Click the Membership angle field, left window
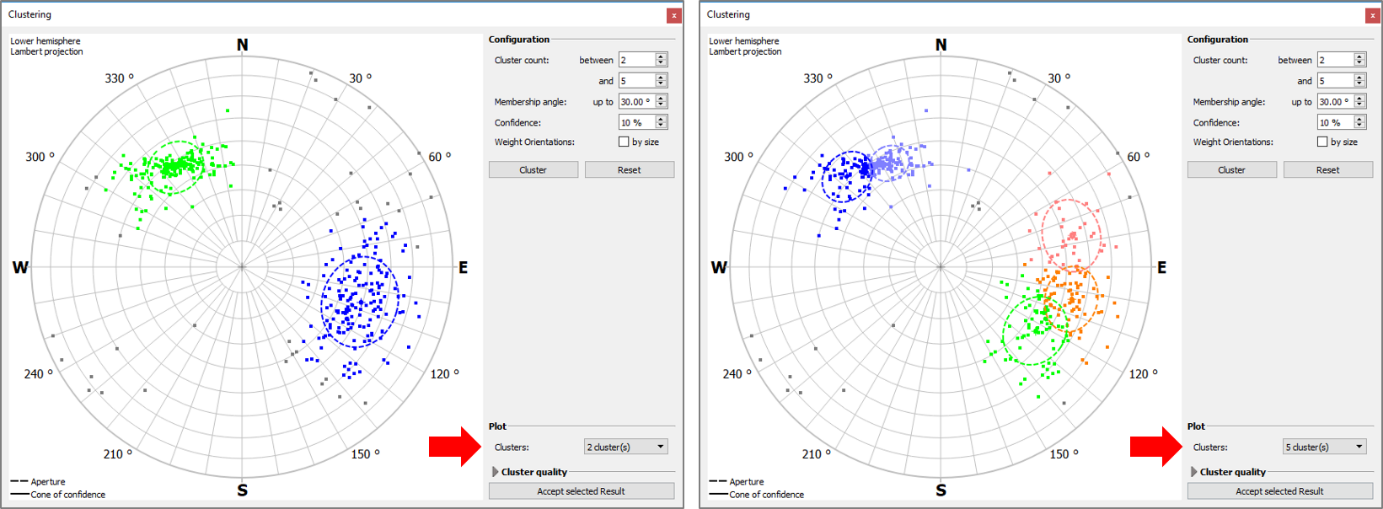Screen dimensions: 1383x509 (x=642, y=102)
